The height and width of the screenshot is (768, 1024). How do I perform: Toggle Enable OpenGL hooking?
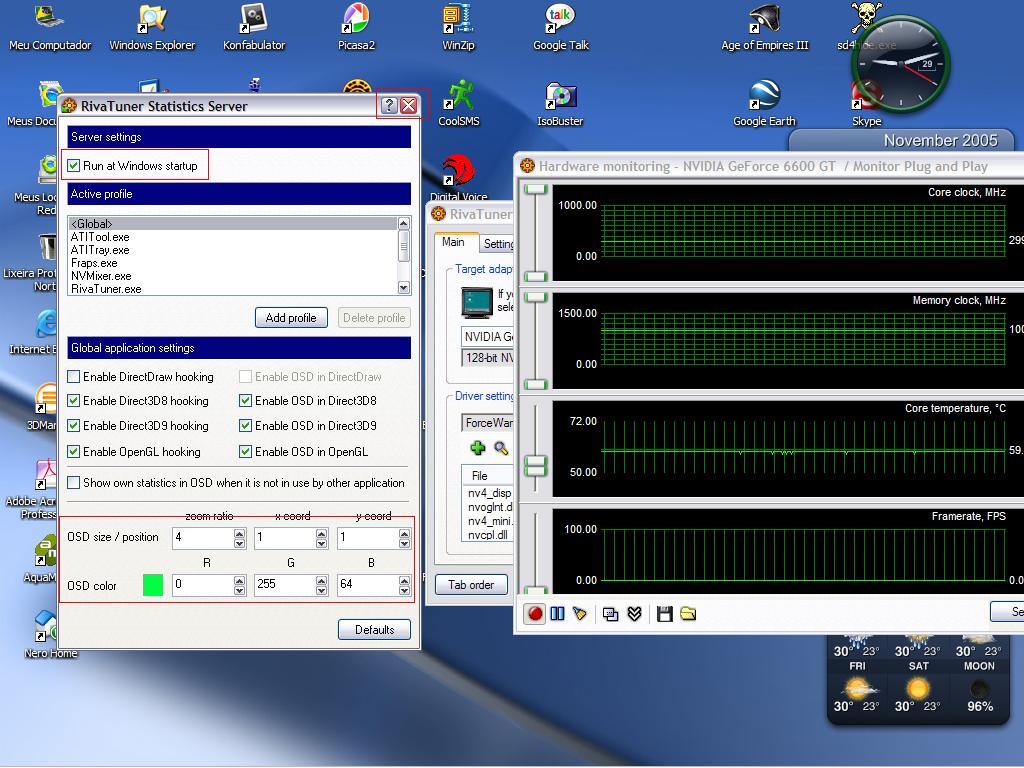(x=74, y=451)
